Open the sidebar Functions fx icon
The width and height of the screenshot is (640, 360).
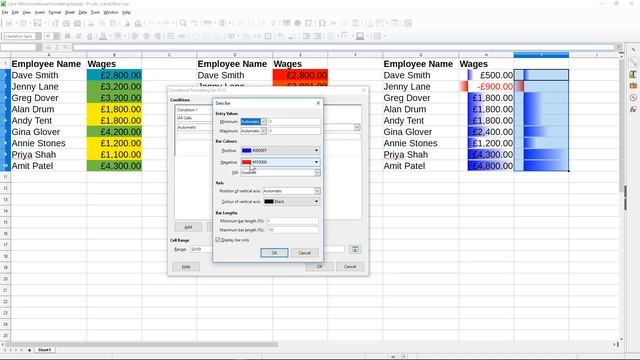point(633,109)
